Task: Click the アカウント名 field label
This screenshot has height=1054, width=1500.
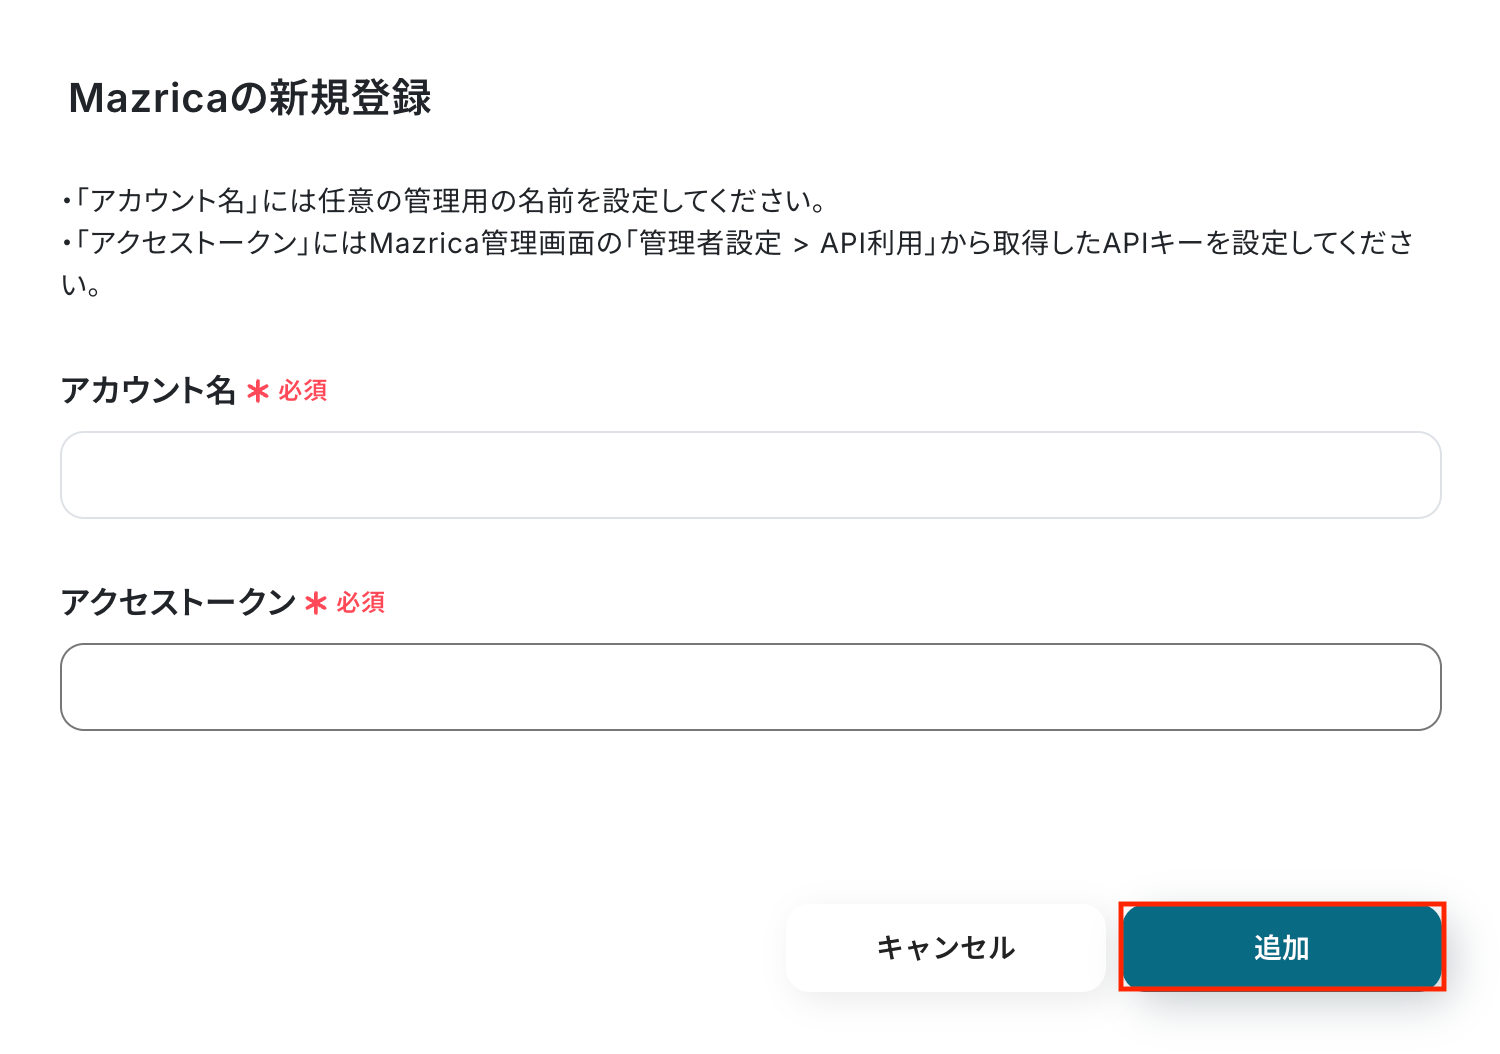Action: 148,390
